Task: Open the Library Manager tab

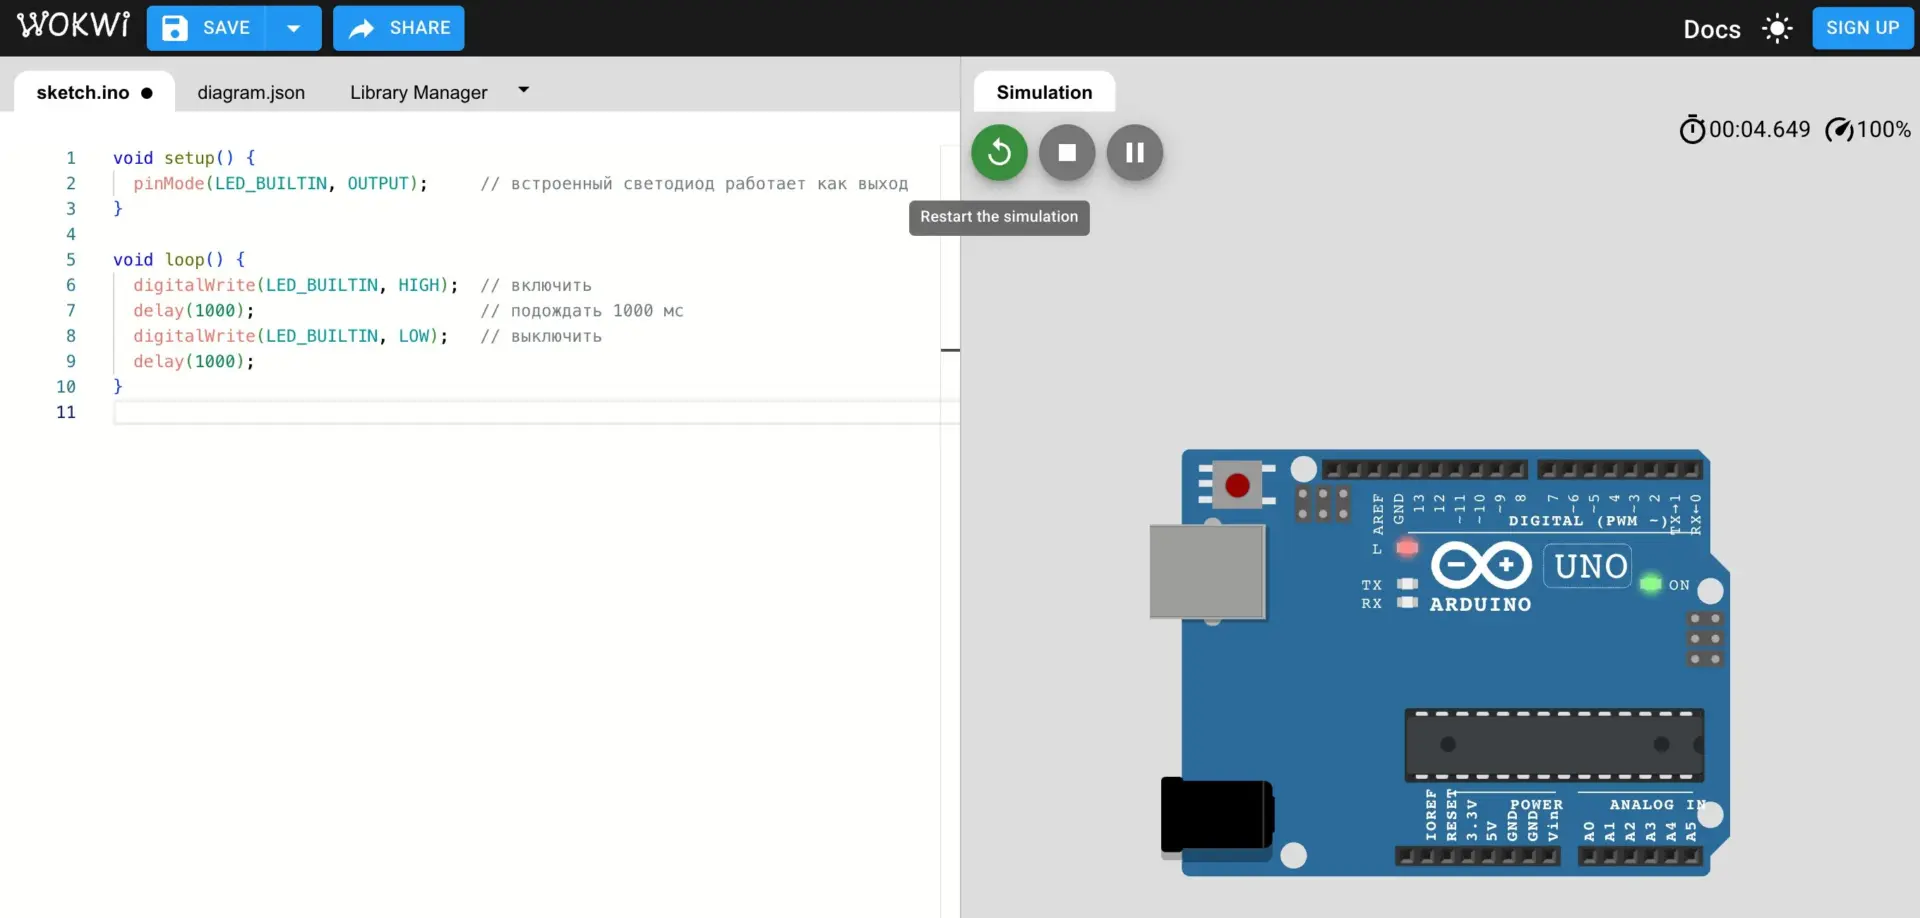Action: tap(419, 92)
